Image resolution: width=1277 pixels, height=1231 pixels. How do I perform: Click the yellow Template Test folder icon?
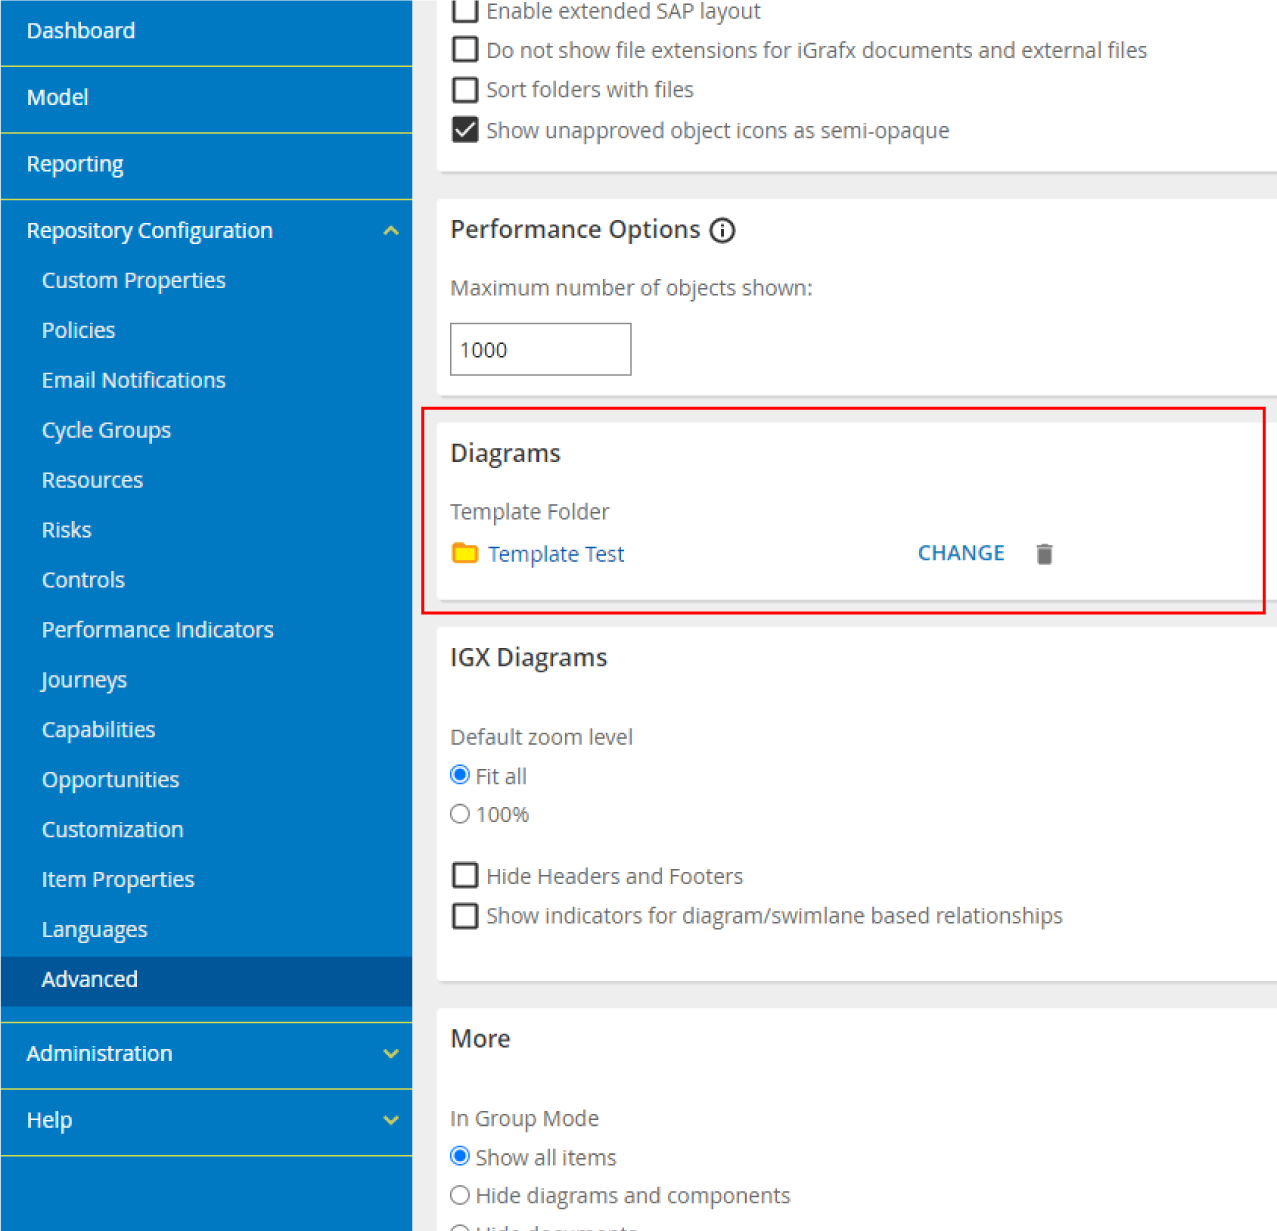point(465,554)
